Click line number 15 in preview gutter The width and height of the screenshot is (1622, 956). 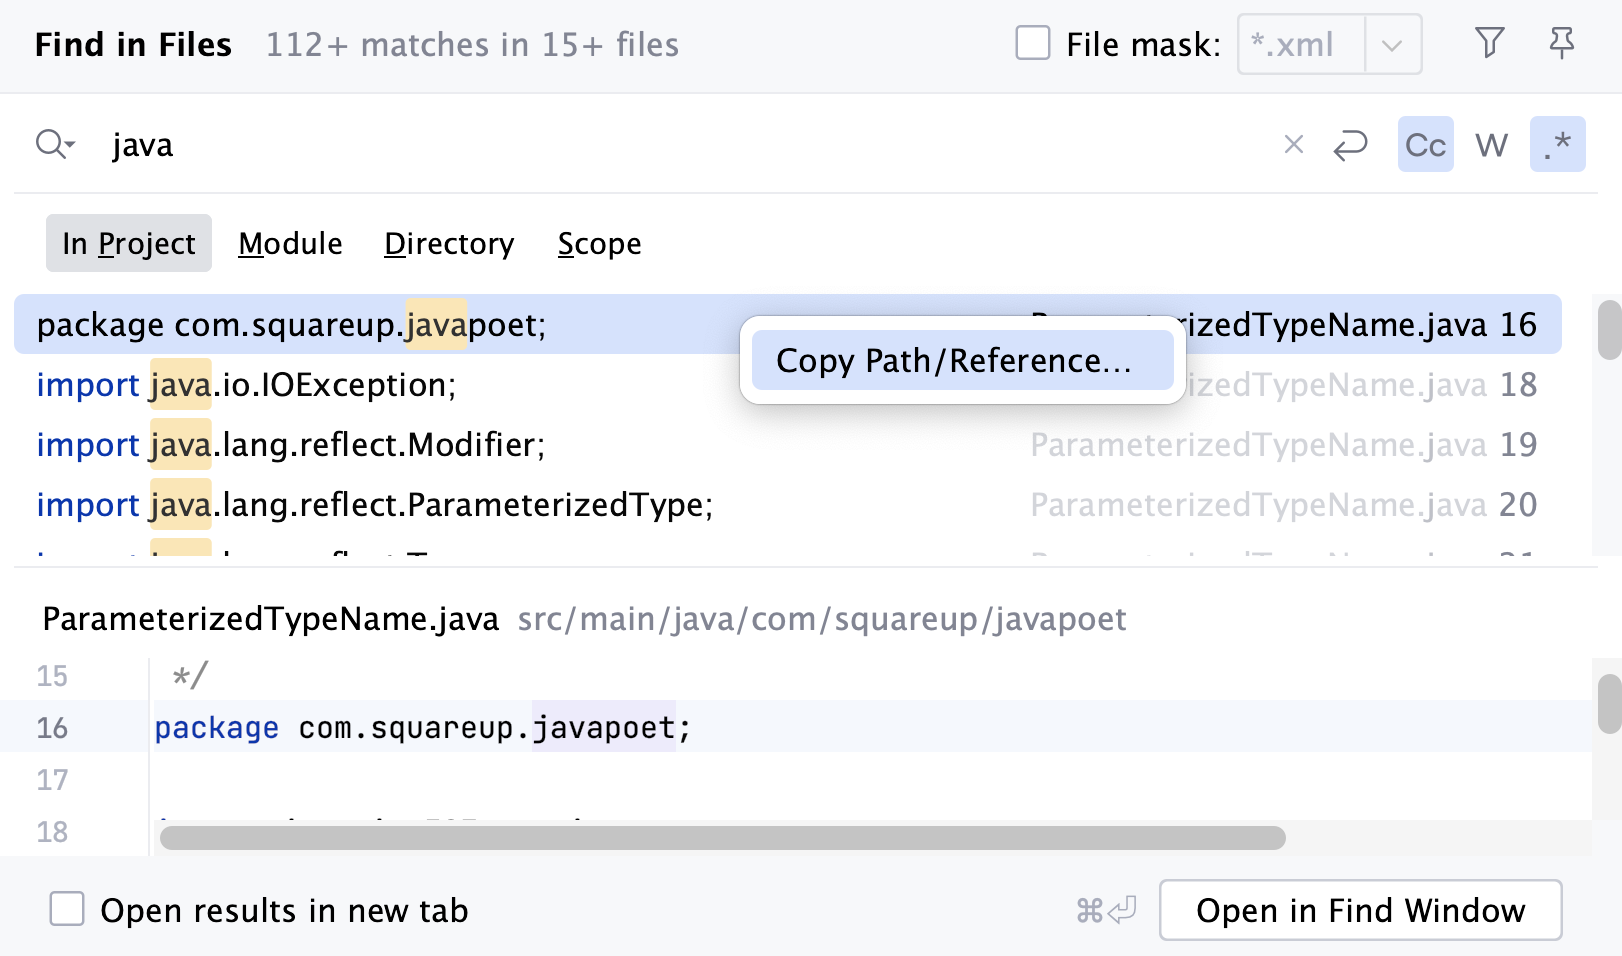point(52,675)
